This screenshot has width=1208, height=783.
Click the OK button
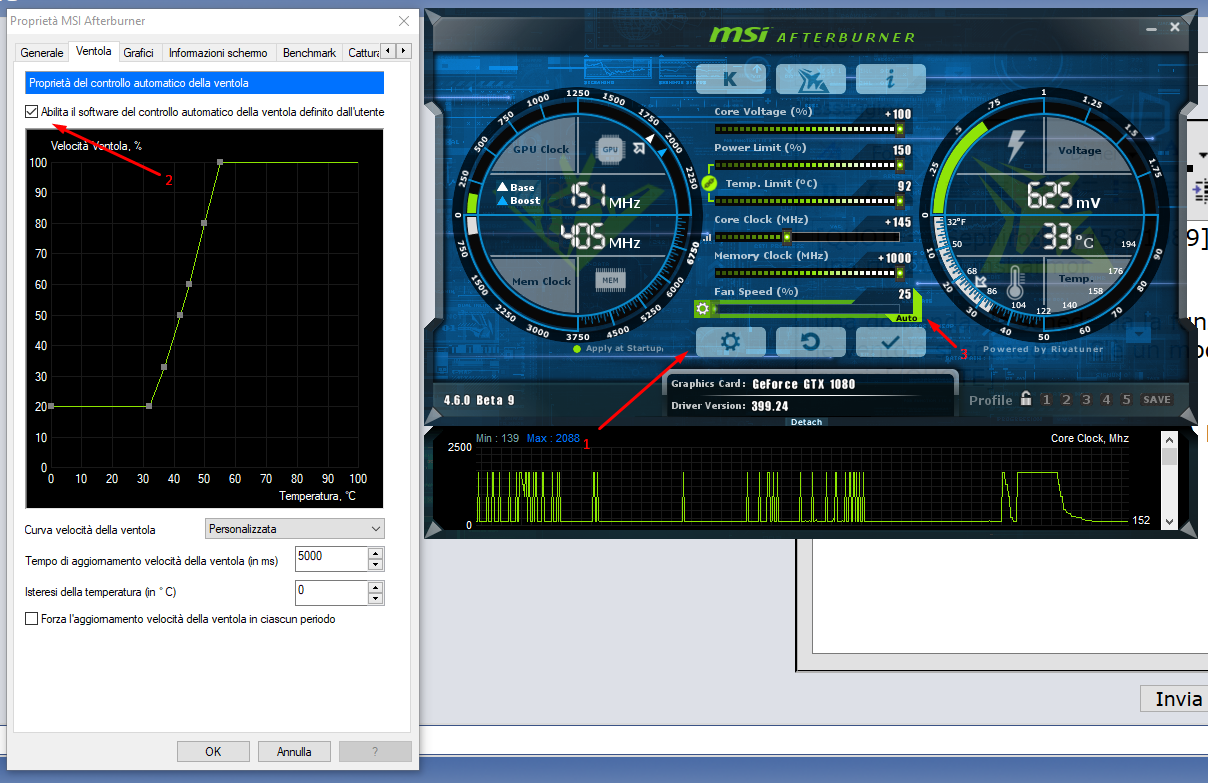213,752
